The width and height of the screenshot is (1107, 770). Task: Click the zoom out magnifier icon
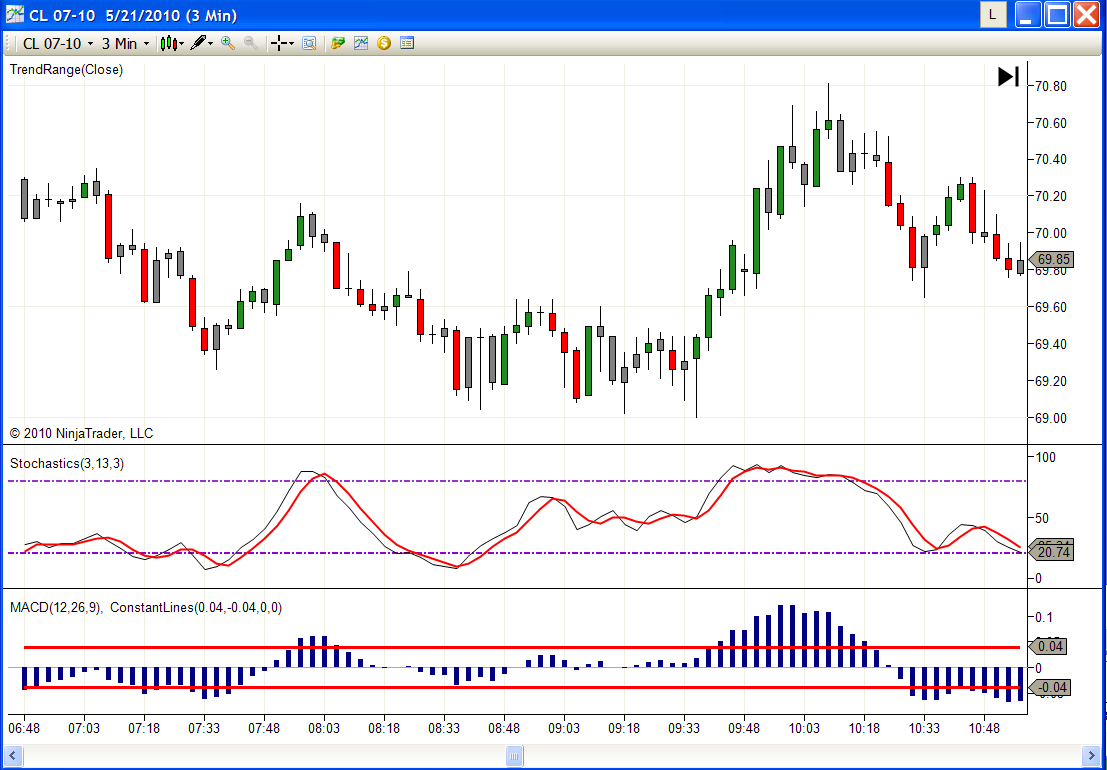(251, 43)
